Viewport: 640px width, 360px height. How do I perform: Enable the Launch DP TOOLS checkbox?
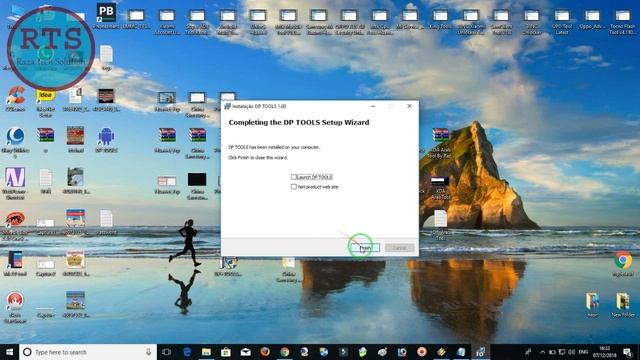(293, 177)
